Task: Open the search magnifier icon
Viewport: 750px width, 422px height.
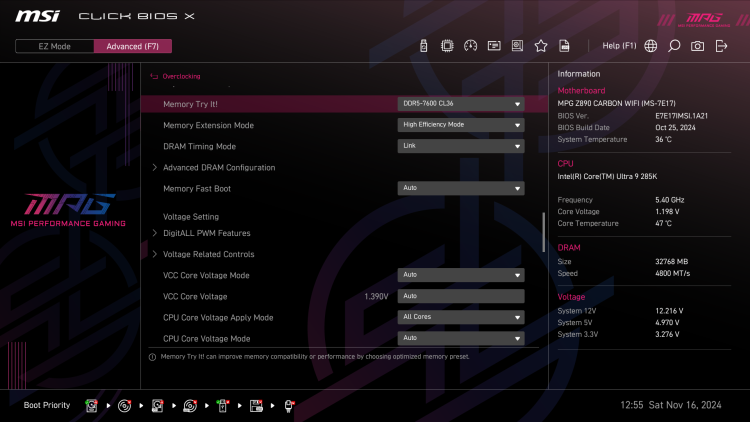Action: pyautogui.click(x=674, y=46)
